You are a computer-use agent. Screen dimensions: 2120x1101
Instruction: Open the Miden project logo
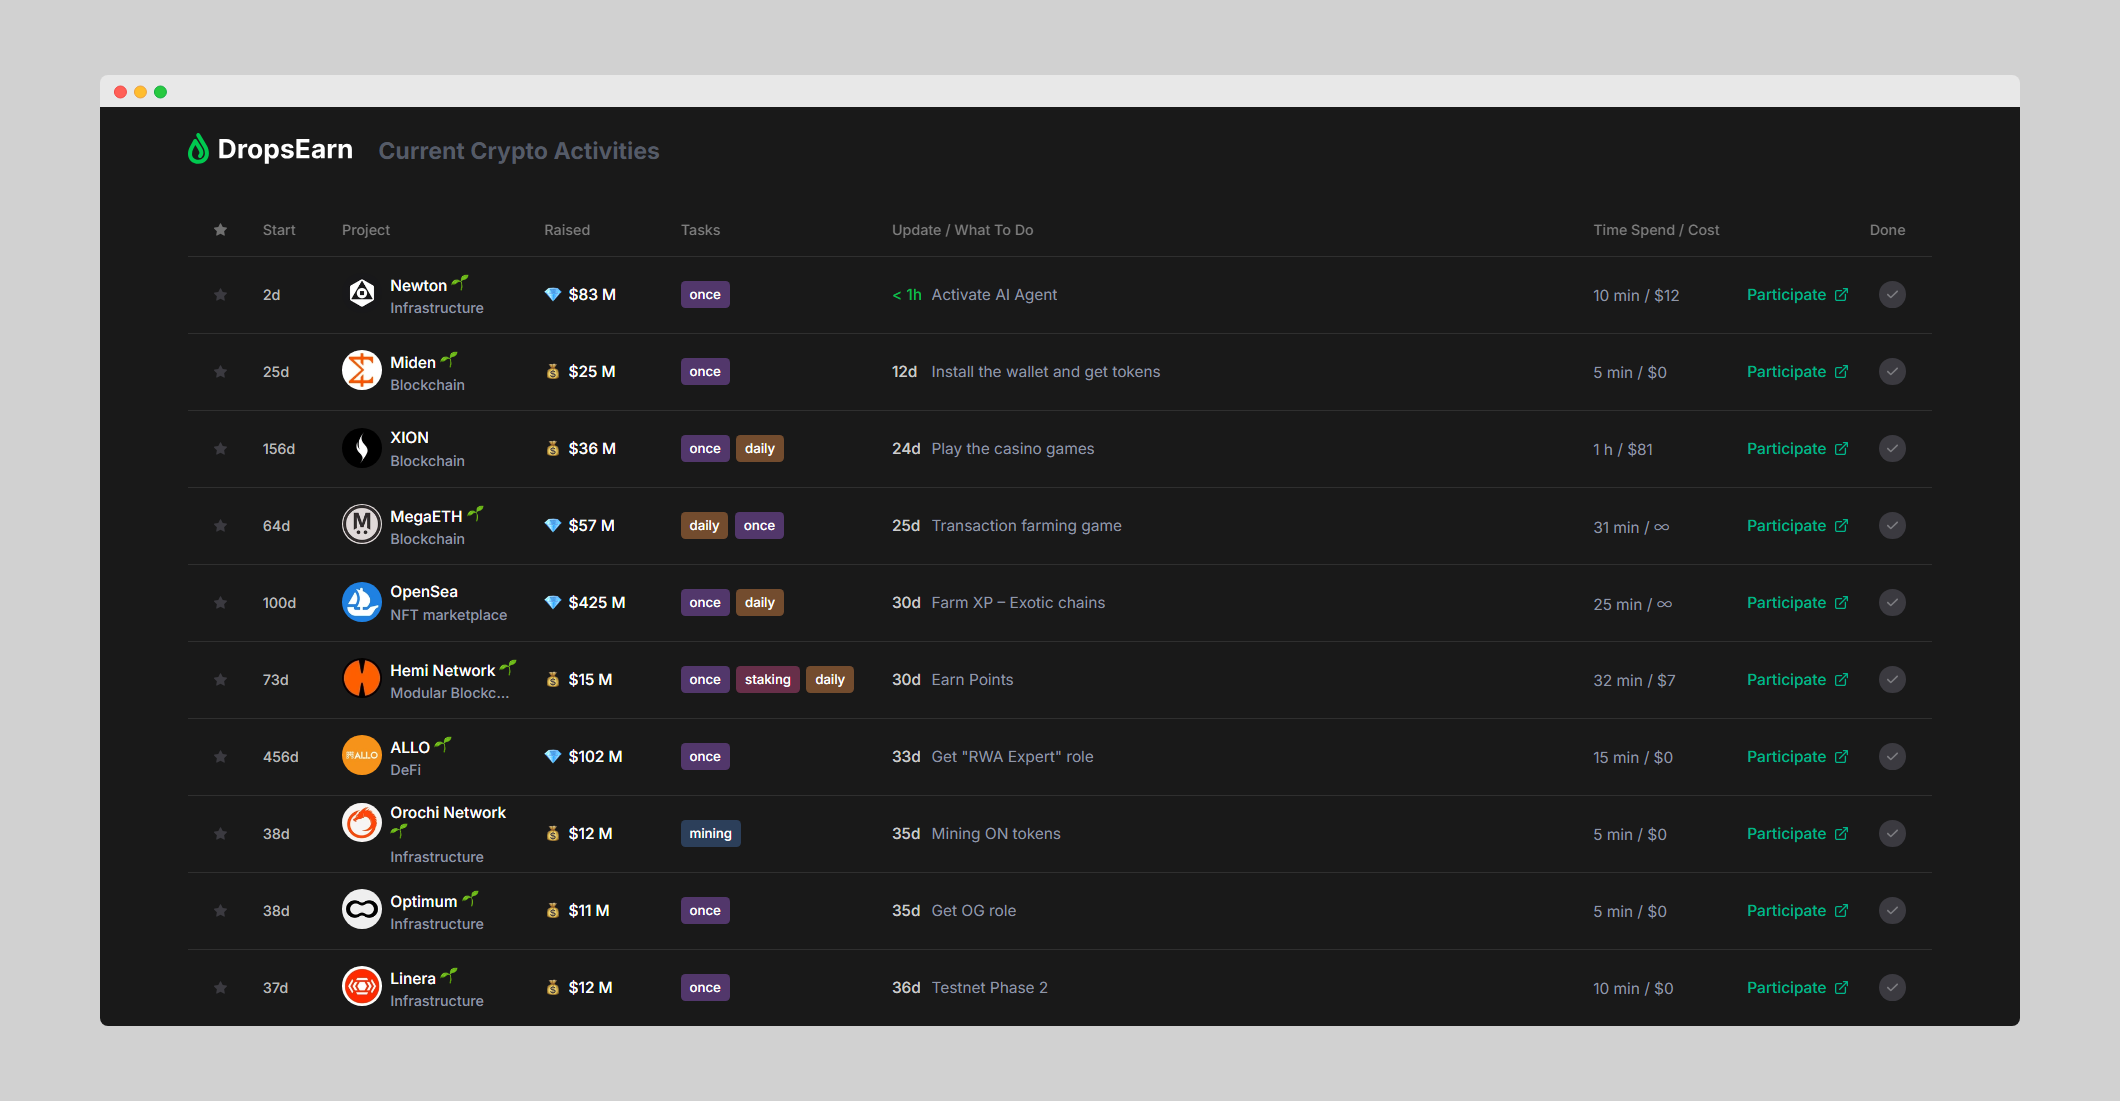[x=362, y=371]
